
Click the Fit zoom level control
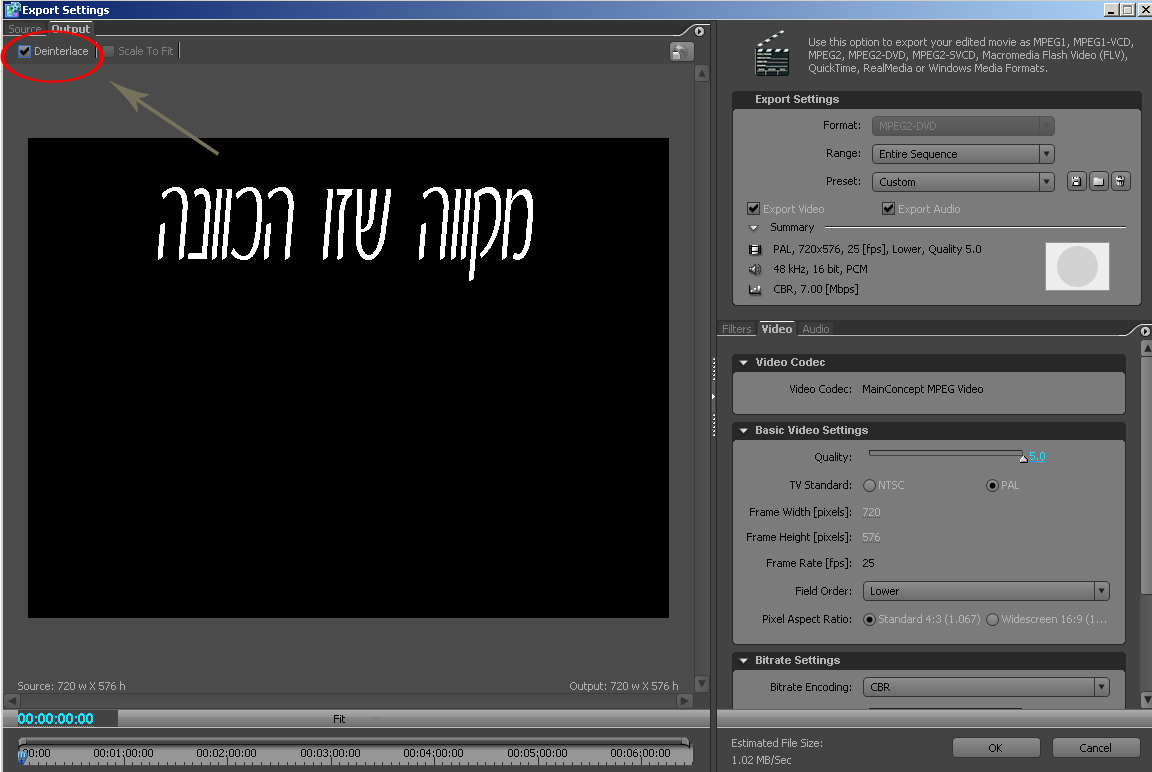[x=339, y=719]
